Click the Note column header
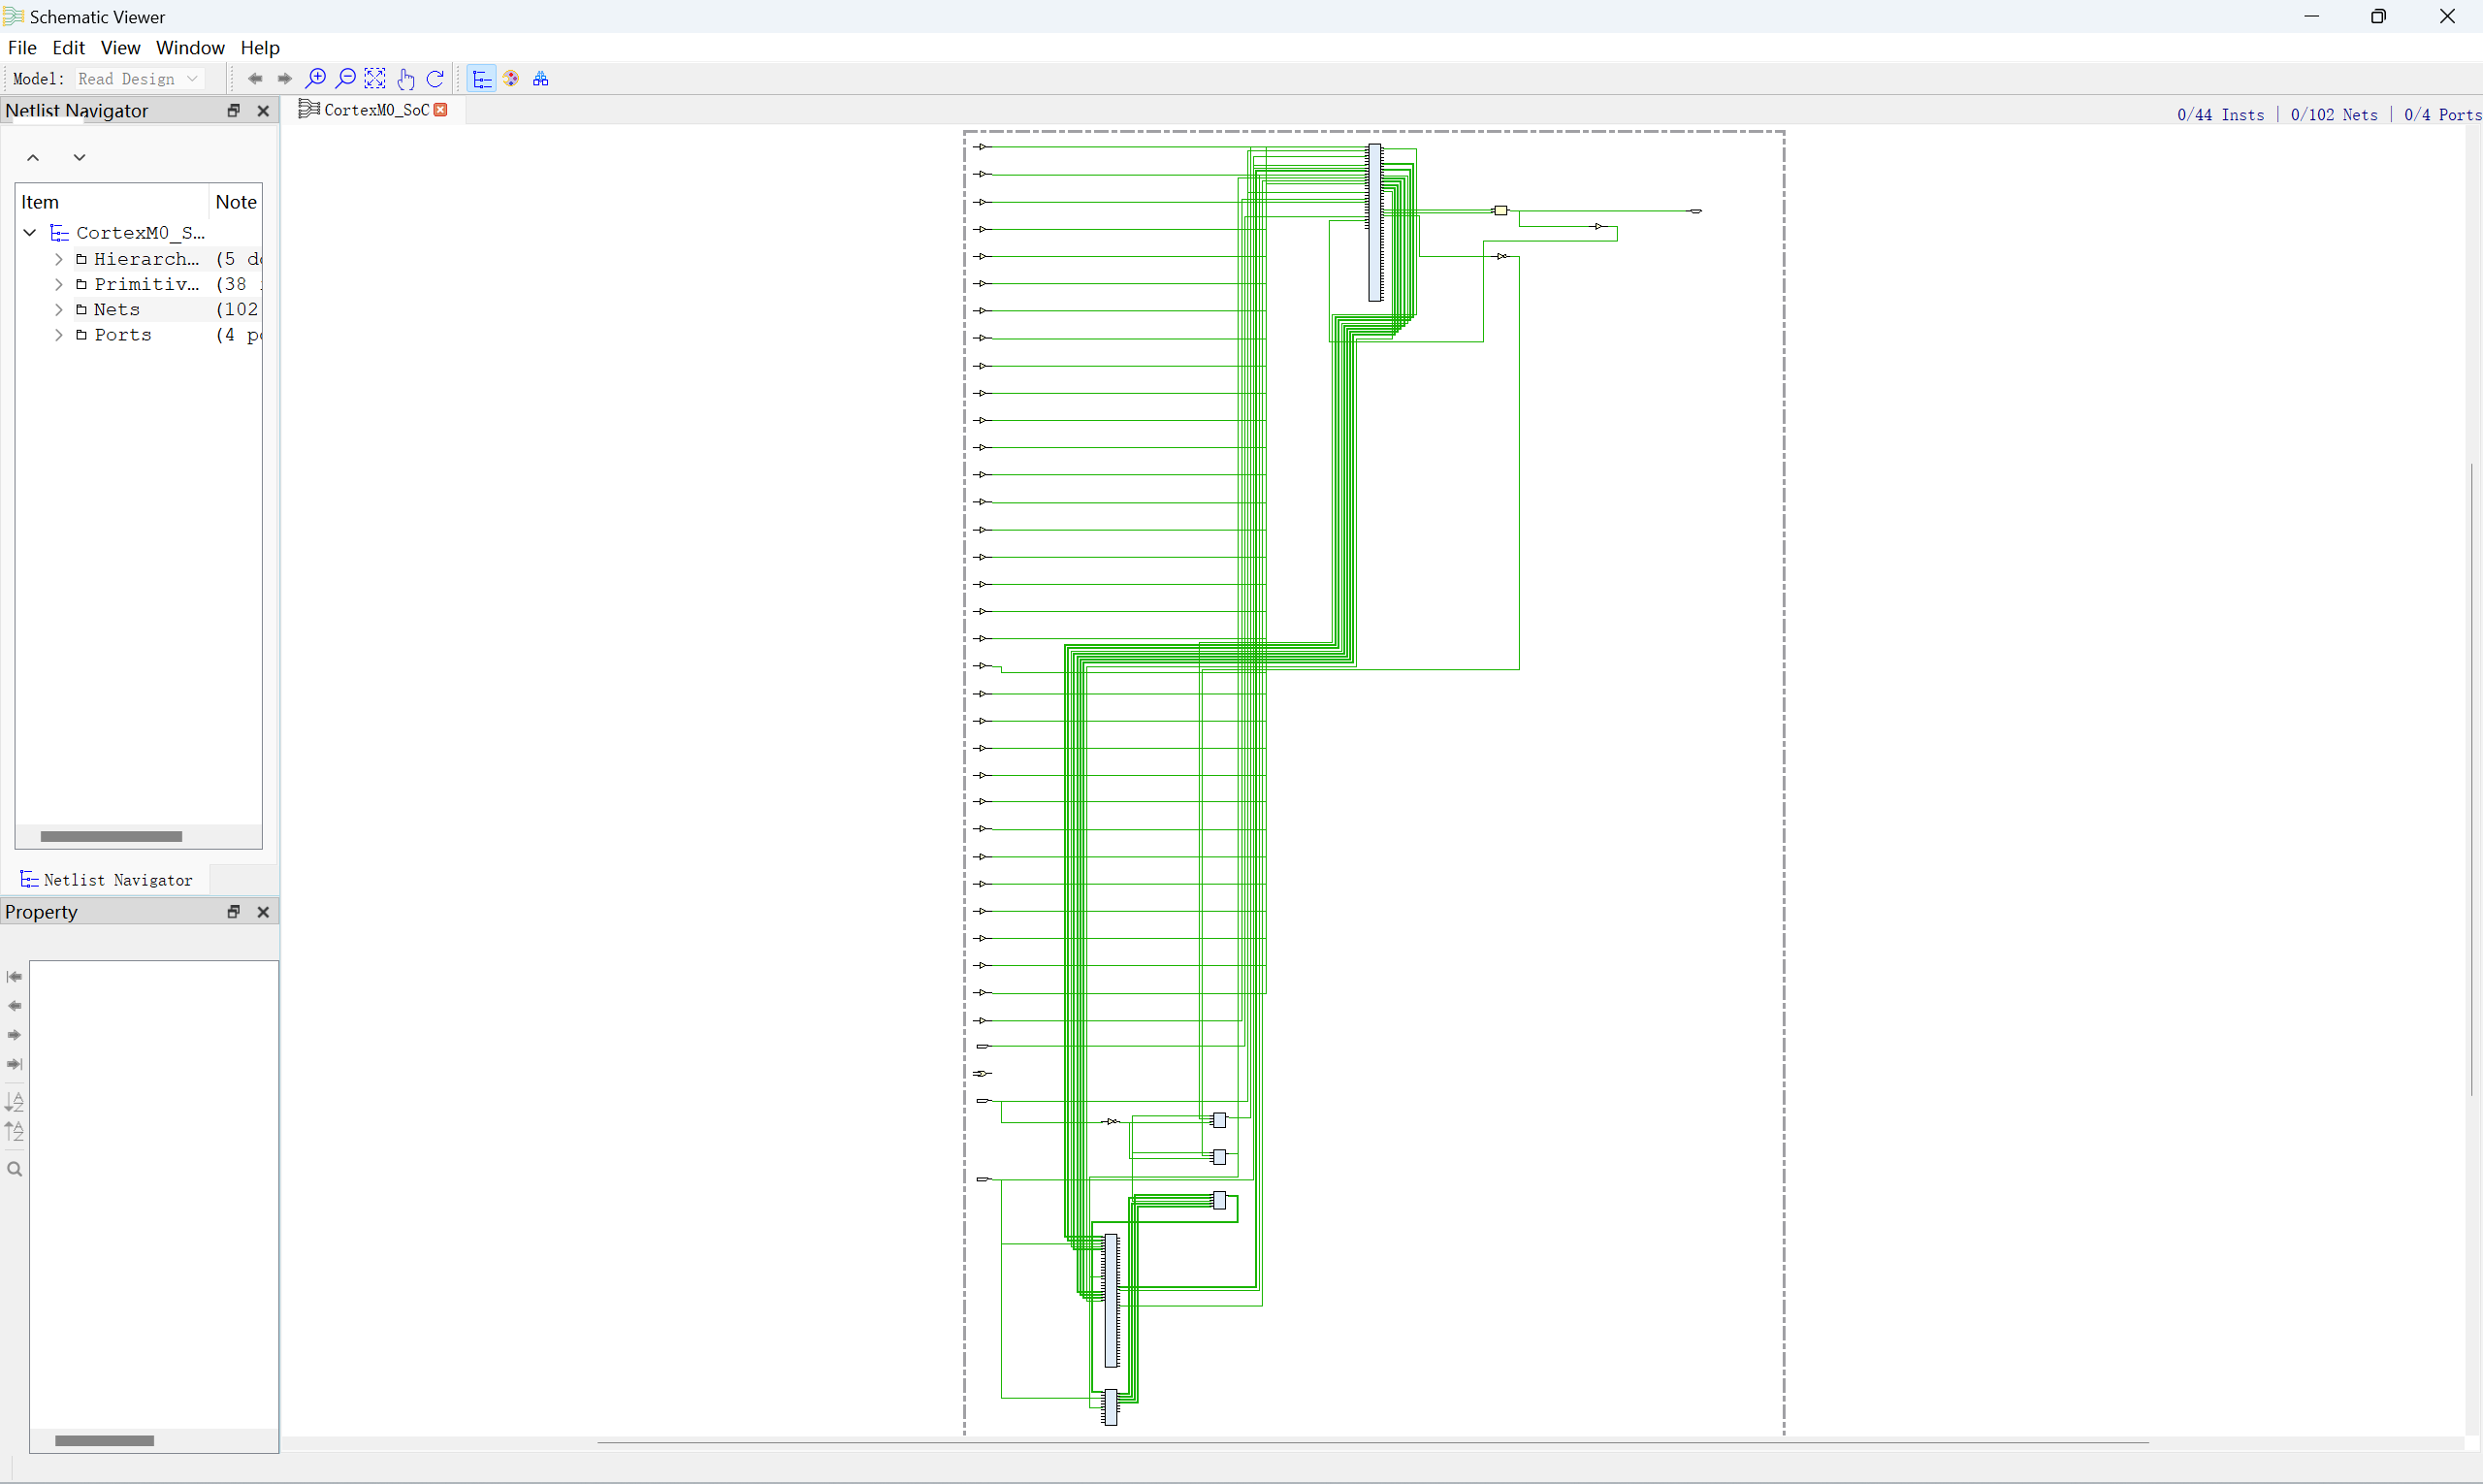Screen dimensions: 2483x1484 tap(236, 202)
